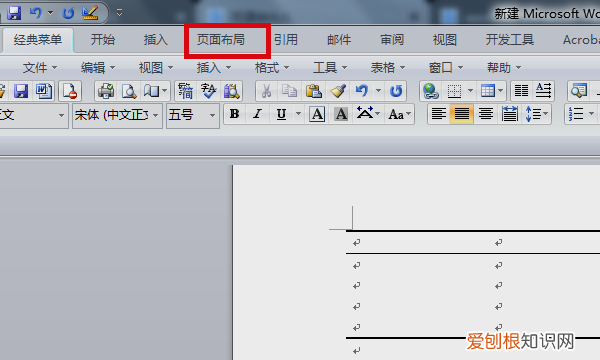Toggle Center paragraph alignment

pyautogui.click(x=486, y=114)
